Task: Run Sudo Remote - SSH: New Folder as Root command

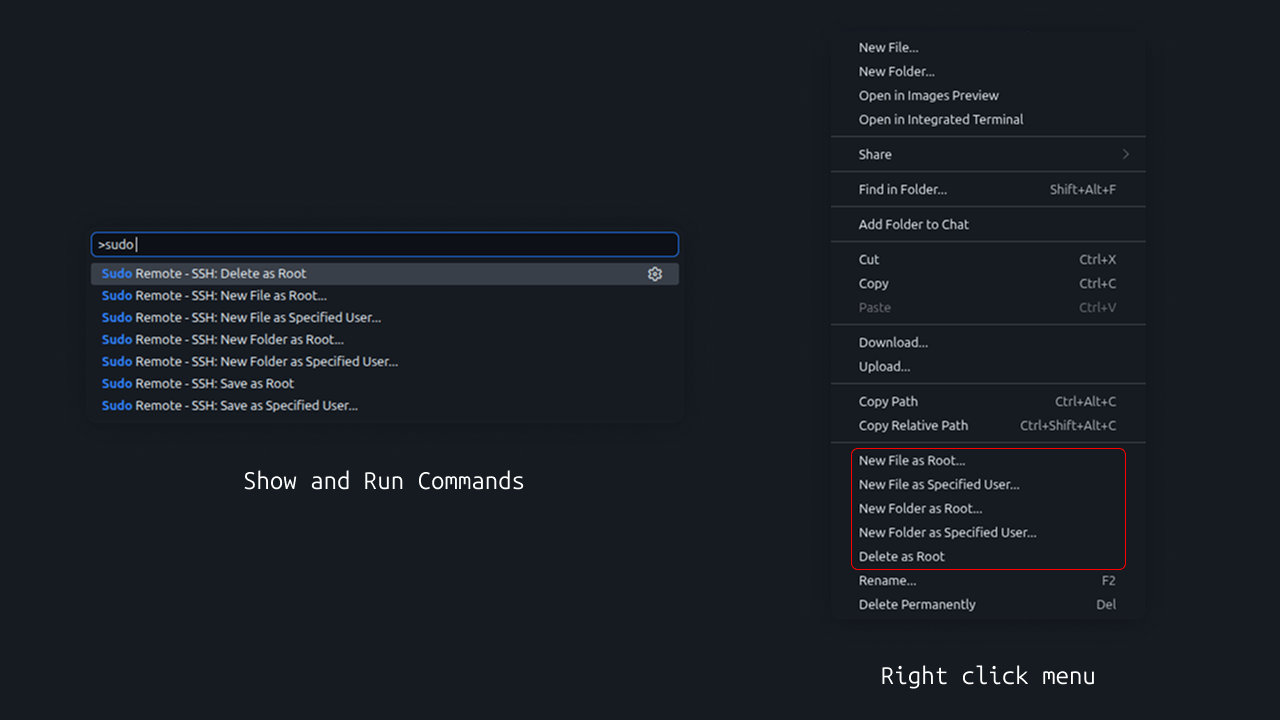Action: click(385, 340)
